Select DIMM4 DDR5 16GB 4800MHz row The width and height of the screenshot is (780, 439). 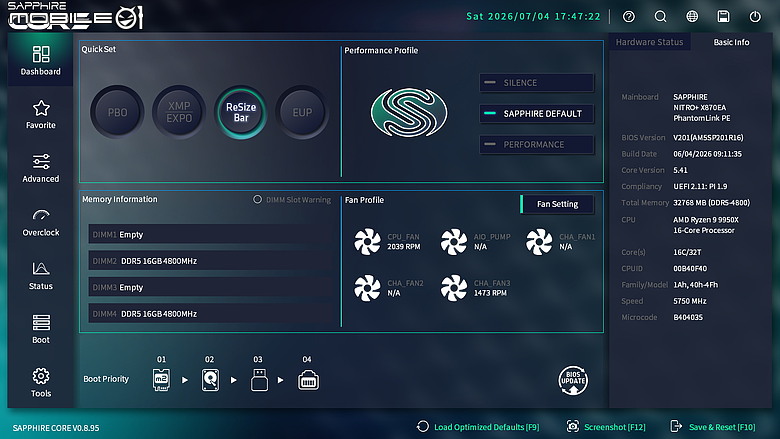pos(211,313)
